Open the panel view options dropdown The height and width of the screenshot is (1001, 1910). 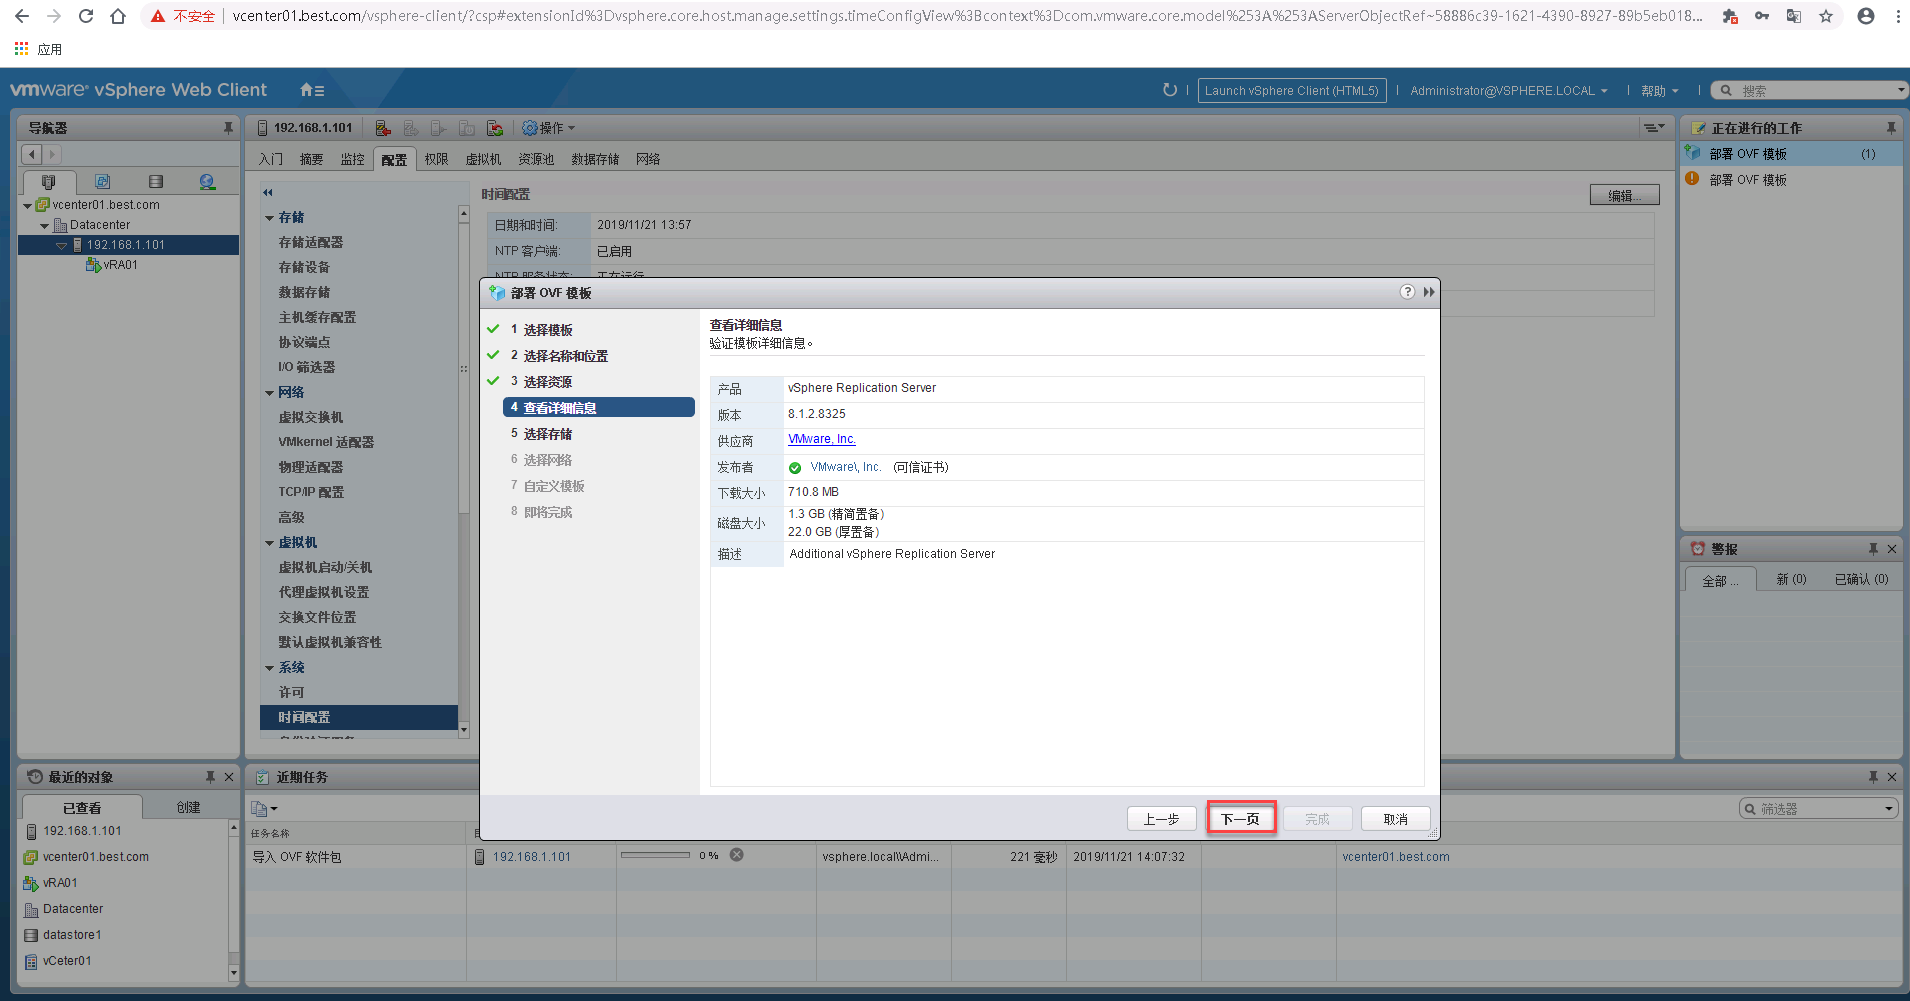tap(1655, 128)
